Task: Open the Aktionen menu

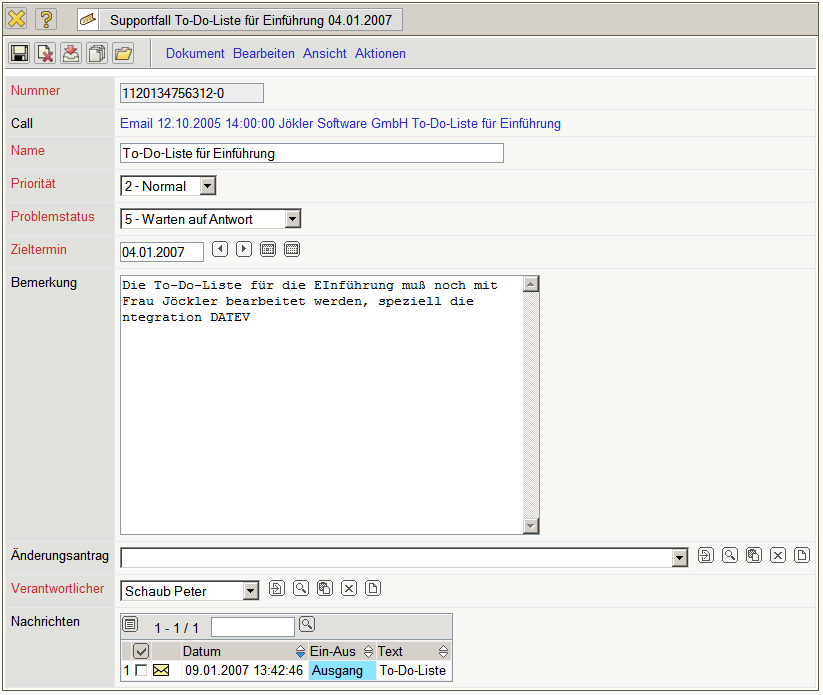Action: [380, 53]
